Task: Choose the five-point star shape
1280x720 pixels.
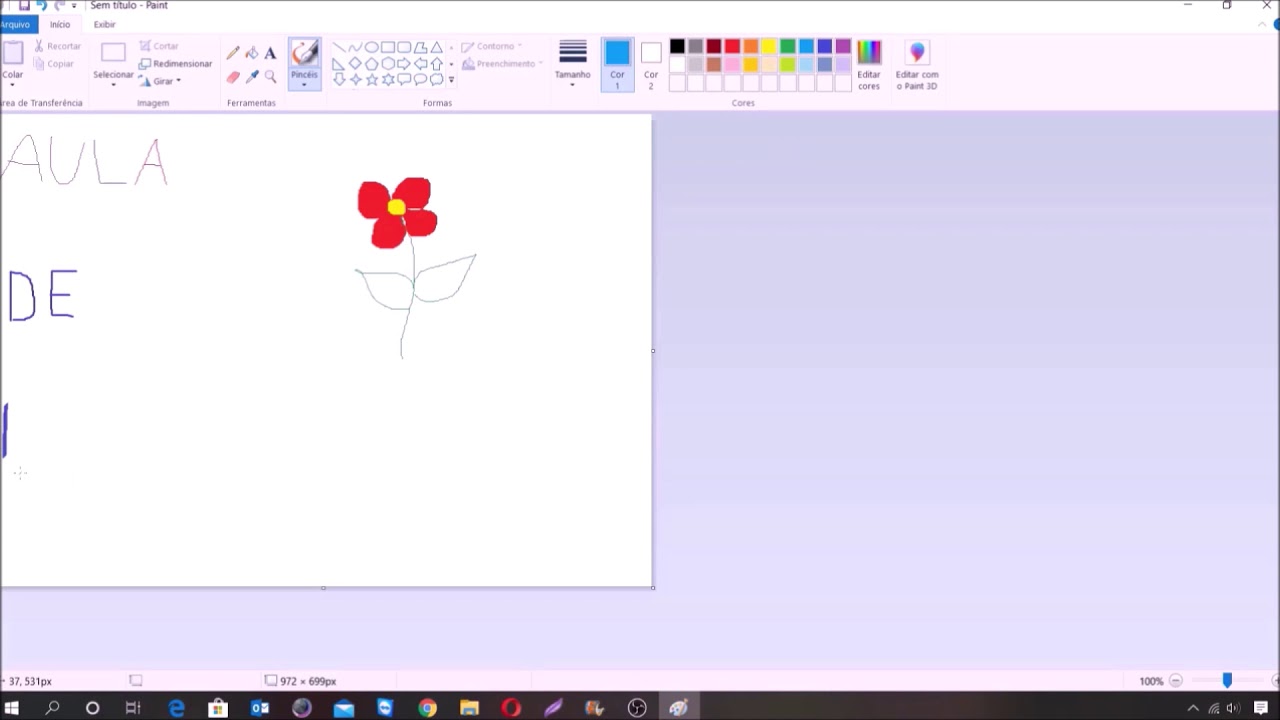Action: click(371, 79)
